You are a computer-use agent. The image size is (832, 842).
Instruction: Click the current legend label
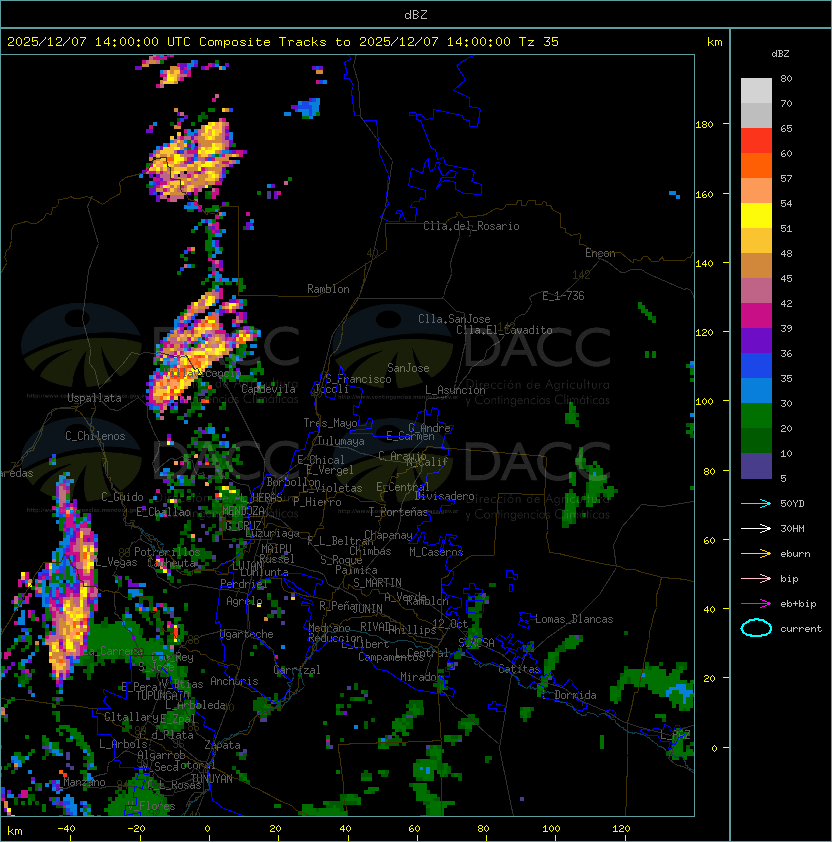(x=801, y=629)
